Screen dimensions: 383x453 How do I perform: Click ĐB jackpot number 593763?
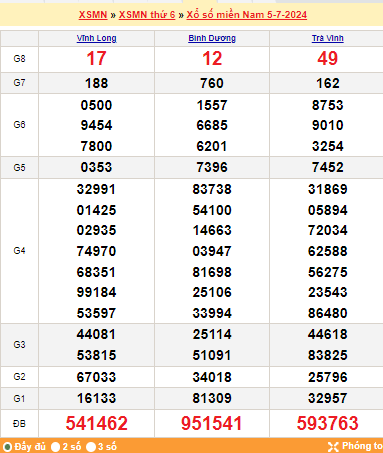328,423
